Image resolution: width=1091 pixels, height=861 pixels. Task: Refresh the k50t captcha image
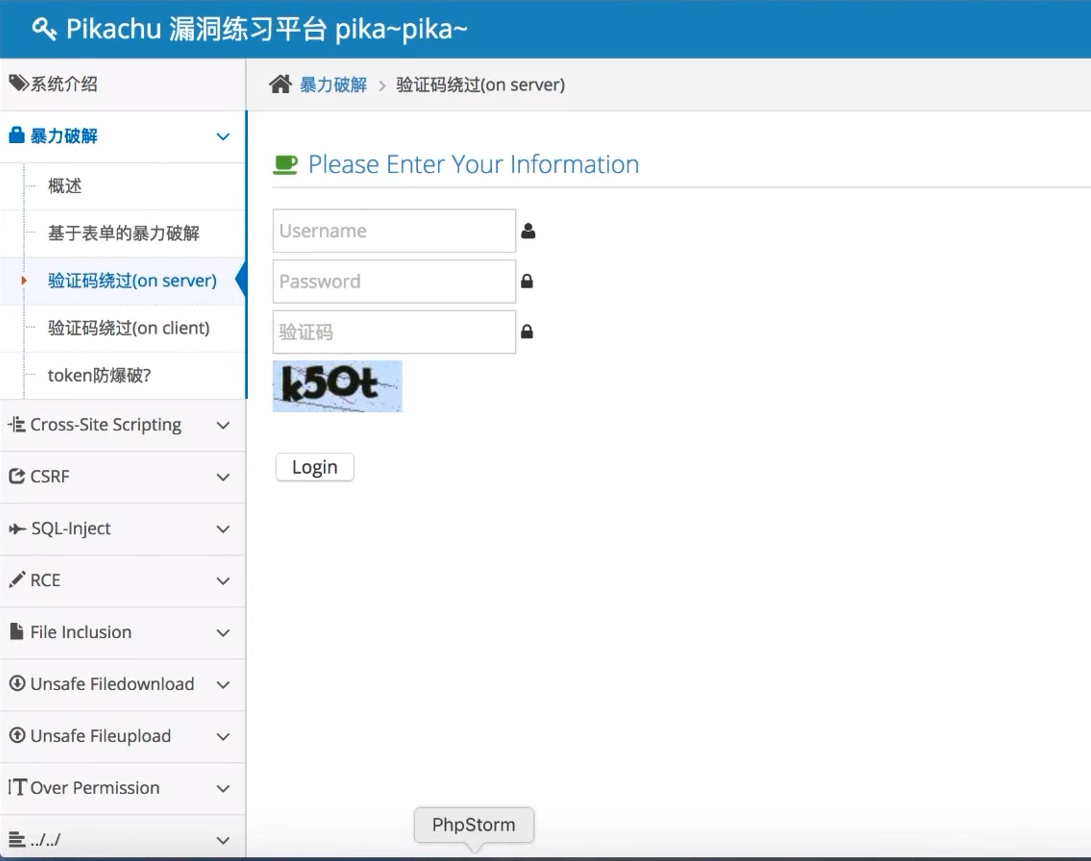point(337,386)
